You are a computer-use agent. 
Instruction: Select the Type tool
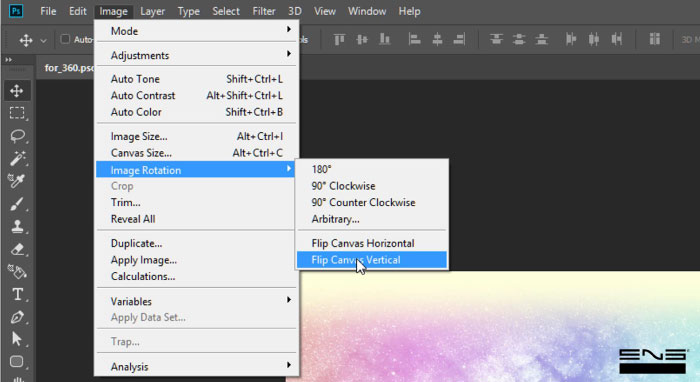(x=17, y=294)
